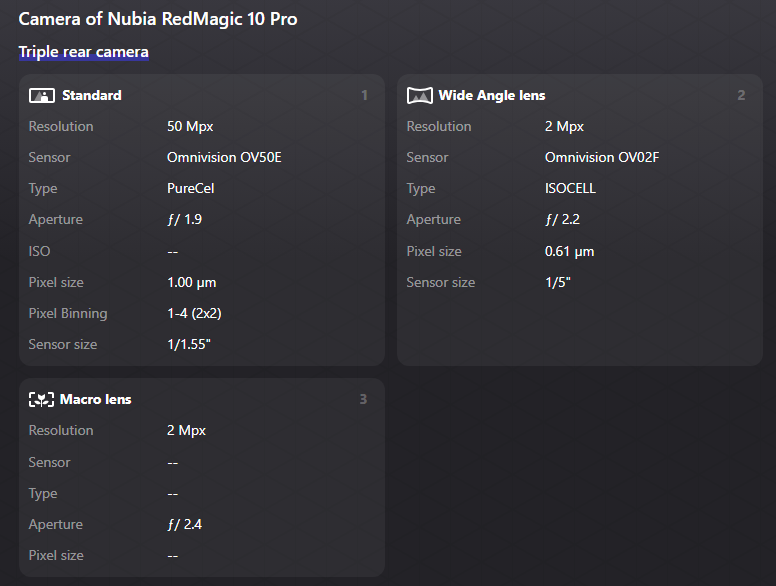Image resolution: width=776 pixels, height=586 pixels.
Task: Select the Wide Angle lens title
Action: tap(492, 96)
